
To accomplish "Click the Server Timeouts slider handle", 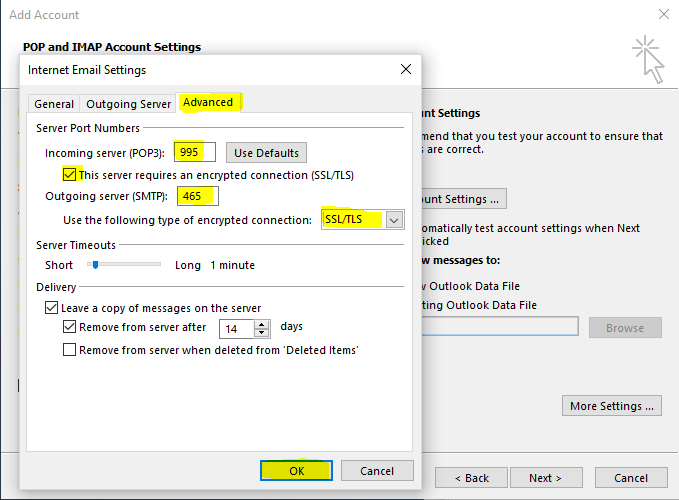I will (94, 265).
